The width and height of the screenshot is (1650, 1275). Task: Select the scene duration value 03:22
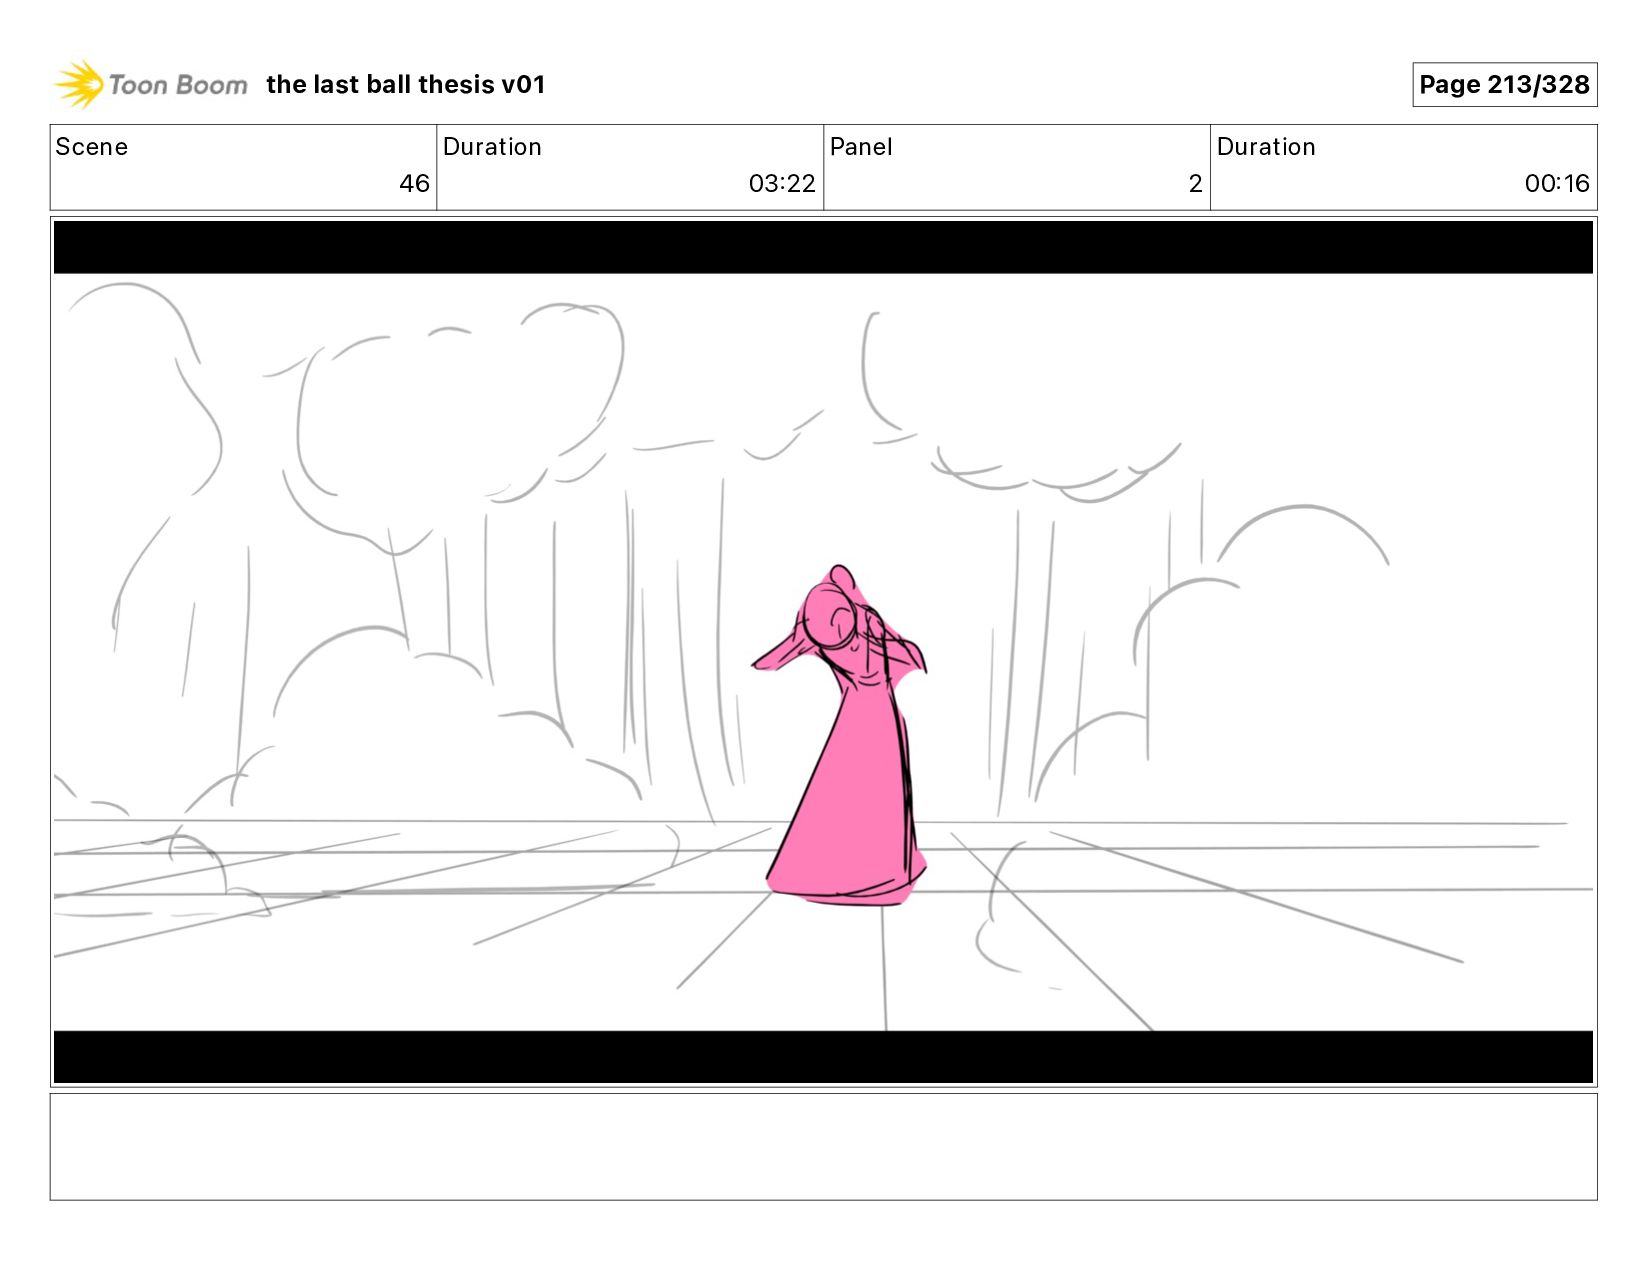point(782,184)
